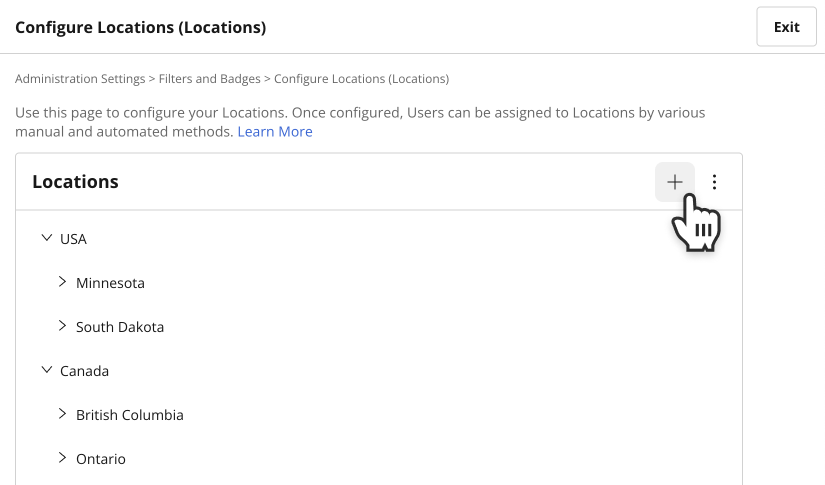
Task: Select the Minnesota tree item label
Action: [x=110, y=283]
